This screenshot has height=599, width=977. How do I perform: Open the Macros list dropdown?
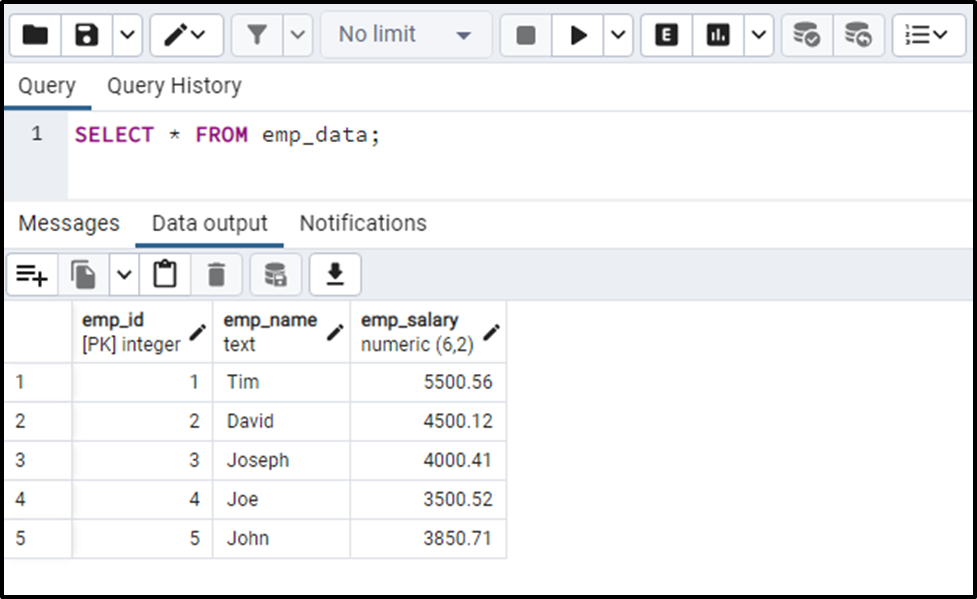[x=925, y=33]
